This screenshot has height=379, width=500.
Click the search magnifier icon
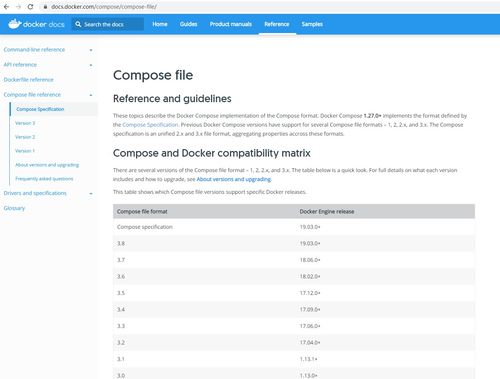[78, 24]
